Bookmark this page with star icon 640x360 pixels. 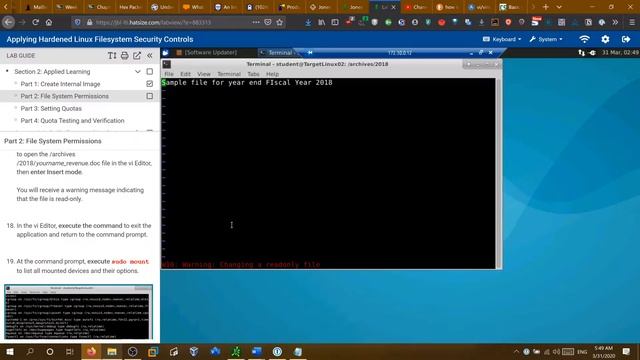(x=280, y=22)
